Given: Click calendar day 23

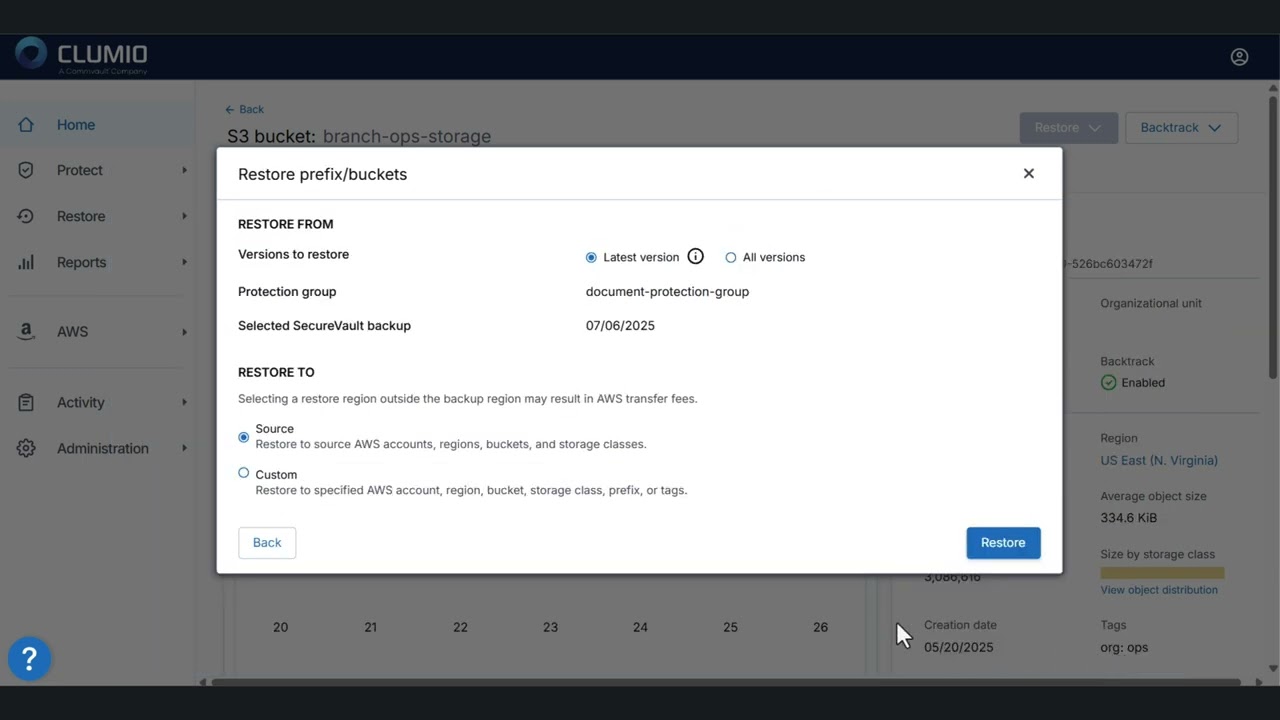Looking at the screenshot, I should click(x=550, y=627).
